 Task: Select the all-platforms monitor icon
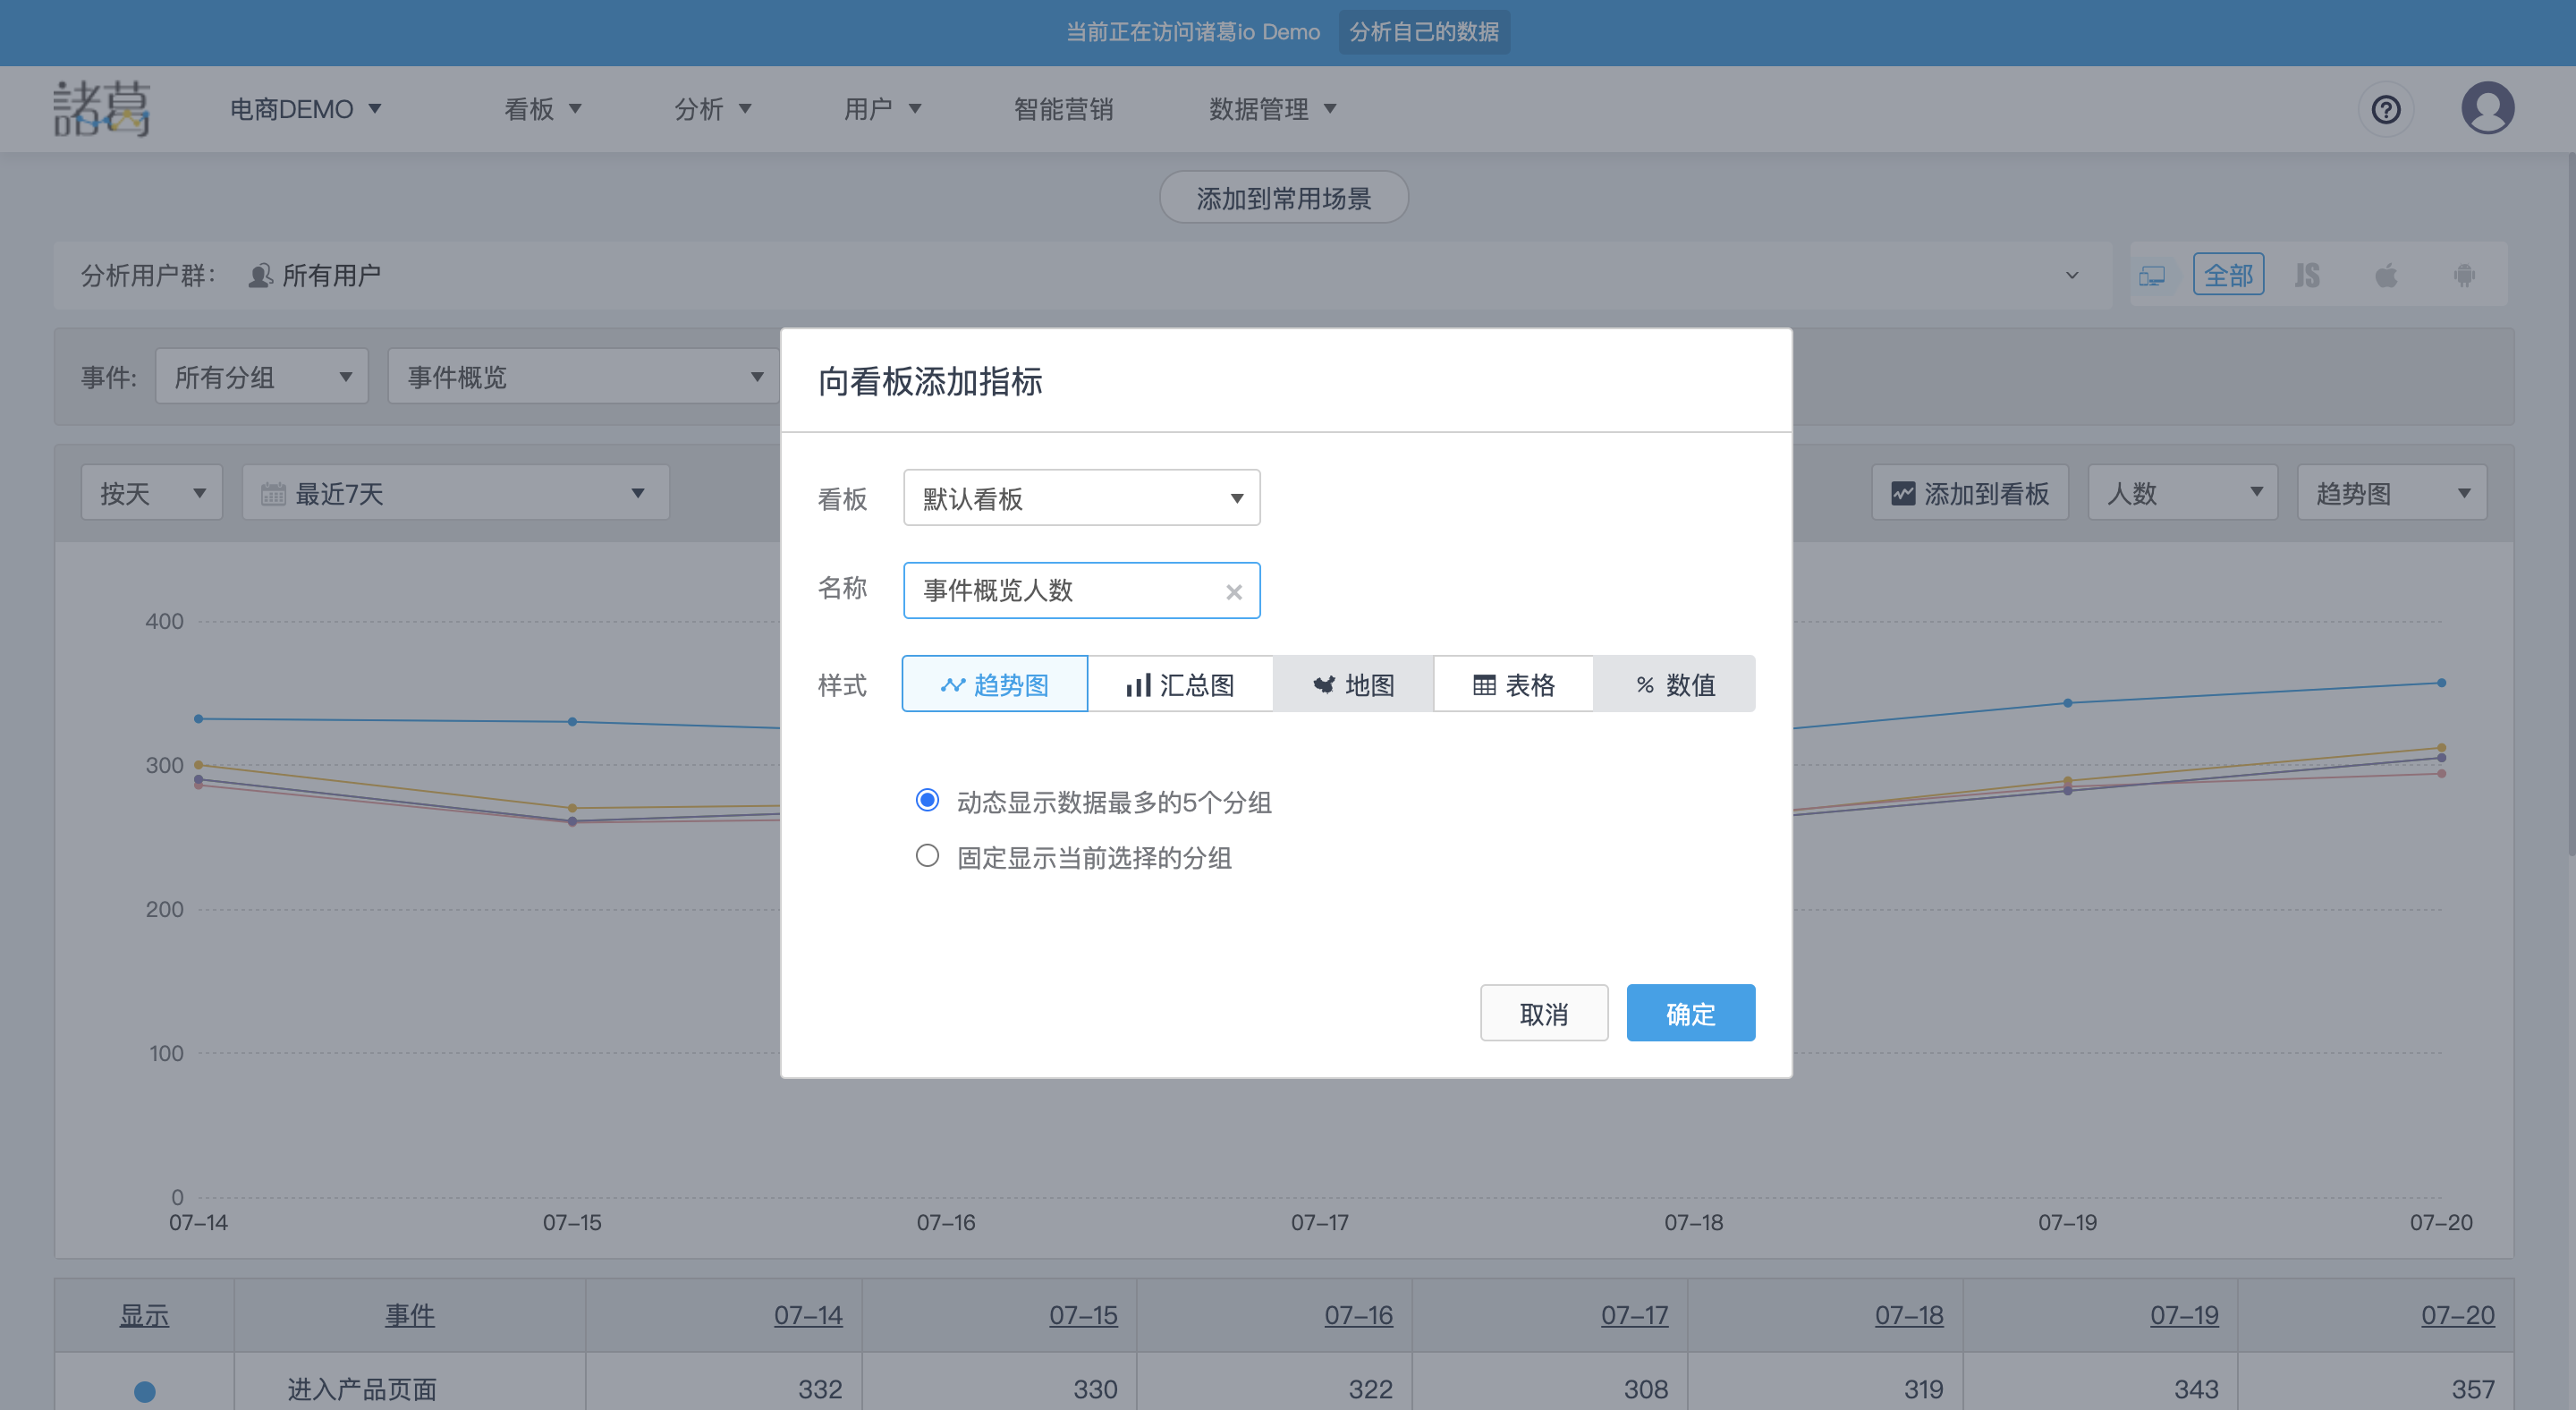2152,275
